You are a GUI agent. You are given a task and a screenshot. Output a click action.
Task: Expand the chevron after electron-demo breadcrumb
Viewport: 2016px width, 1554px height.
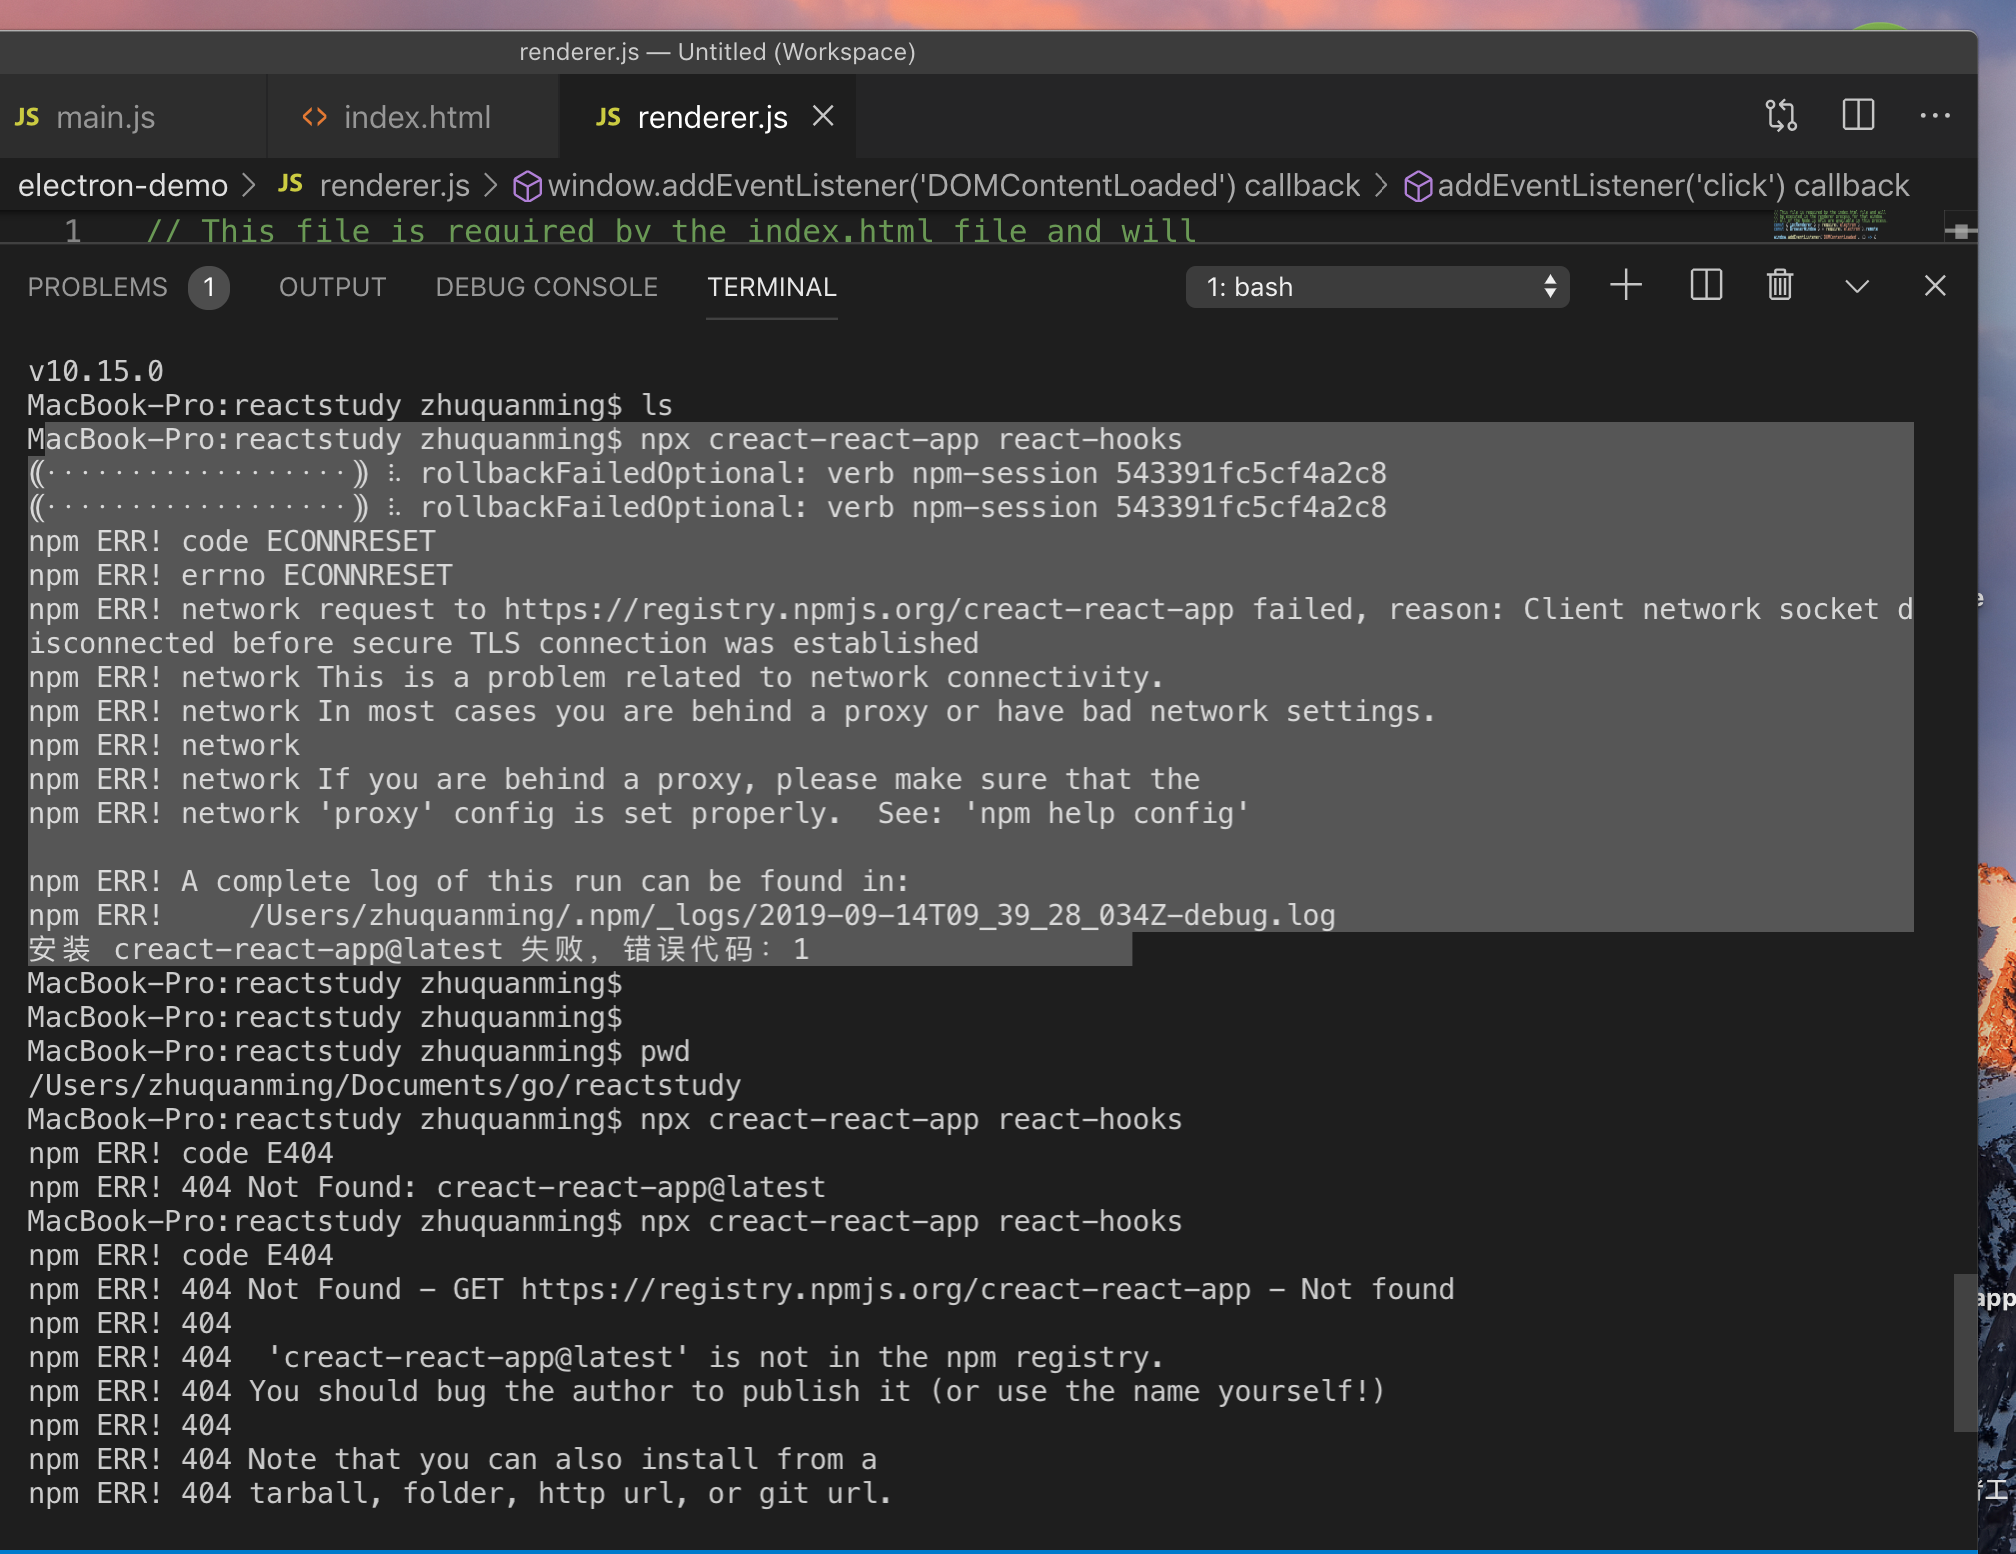[250, 186]
